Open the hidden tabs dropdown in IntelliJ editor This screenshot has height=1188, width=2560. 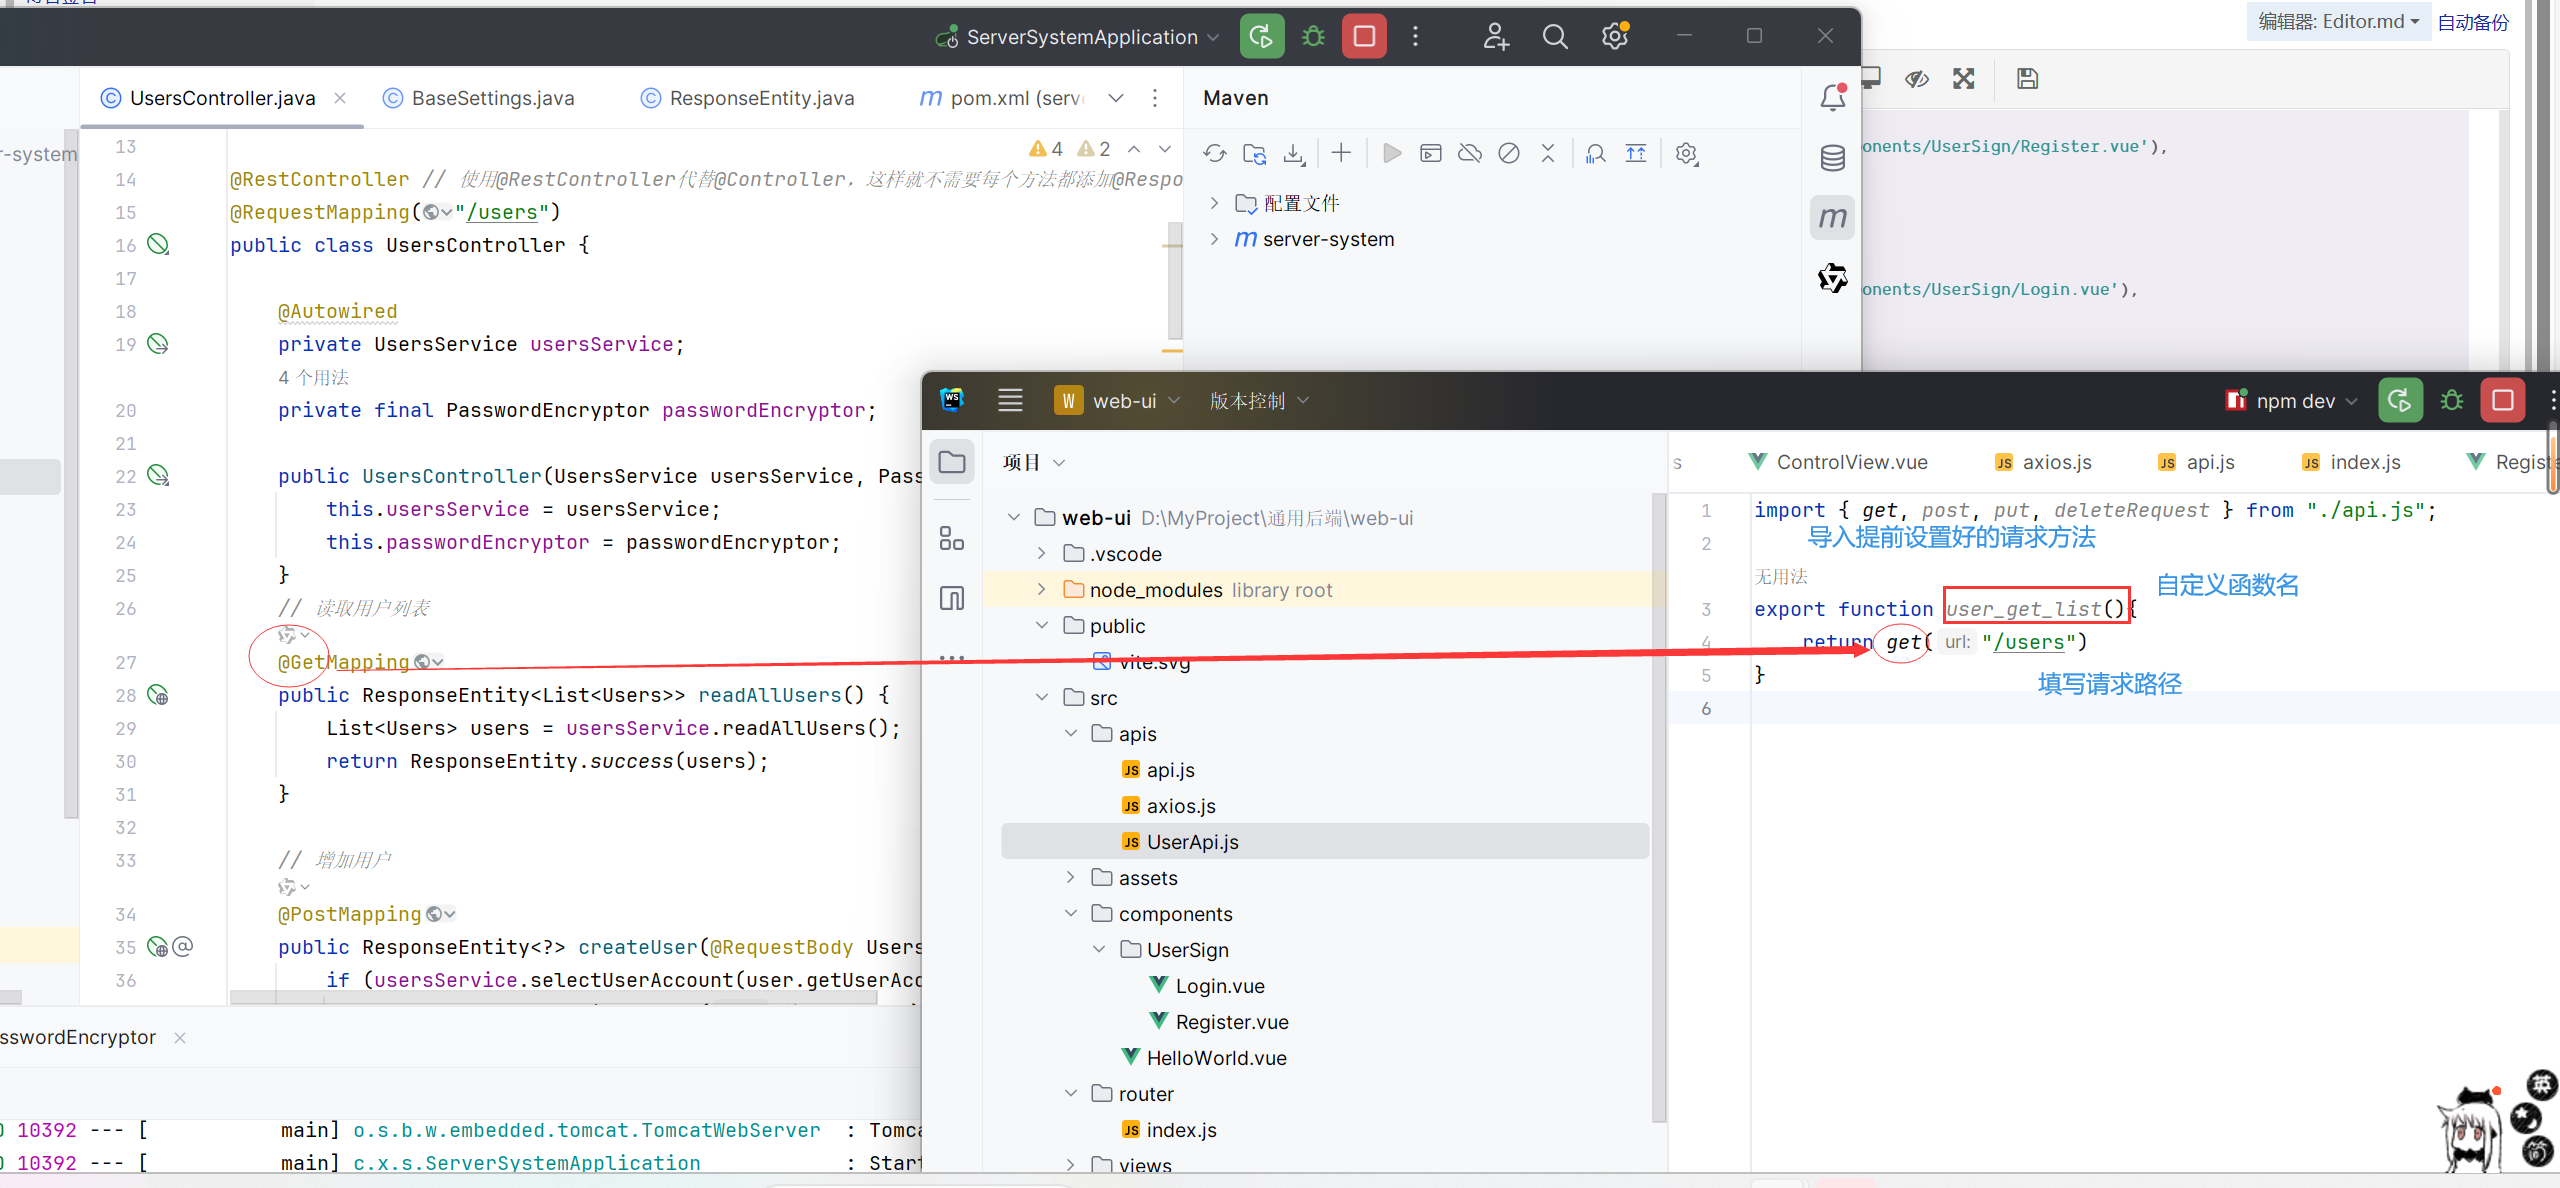pos(1116,98)
